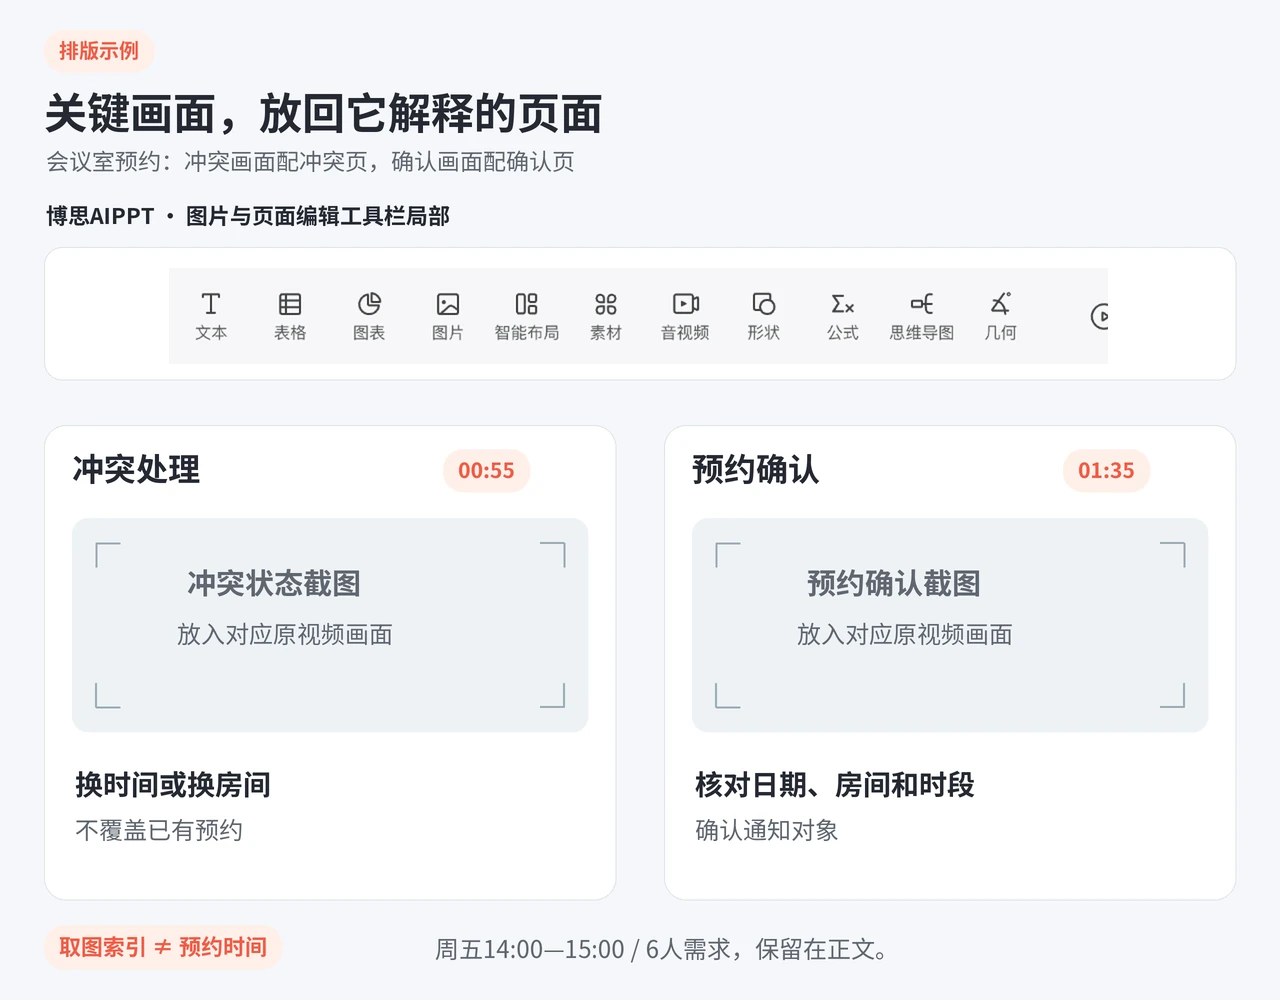
Task: Click the 取图索引 ≠ 预约时间 tag
Action: (x=163, y=948)
